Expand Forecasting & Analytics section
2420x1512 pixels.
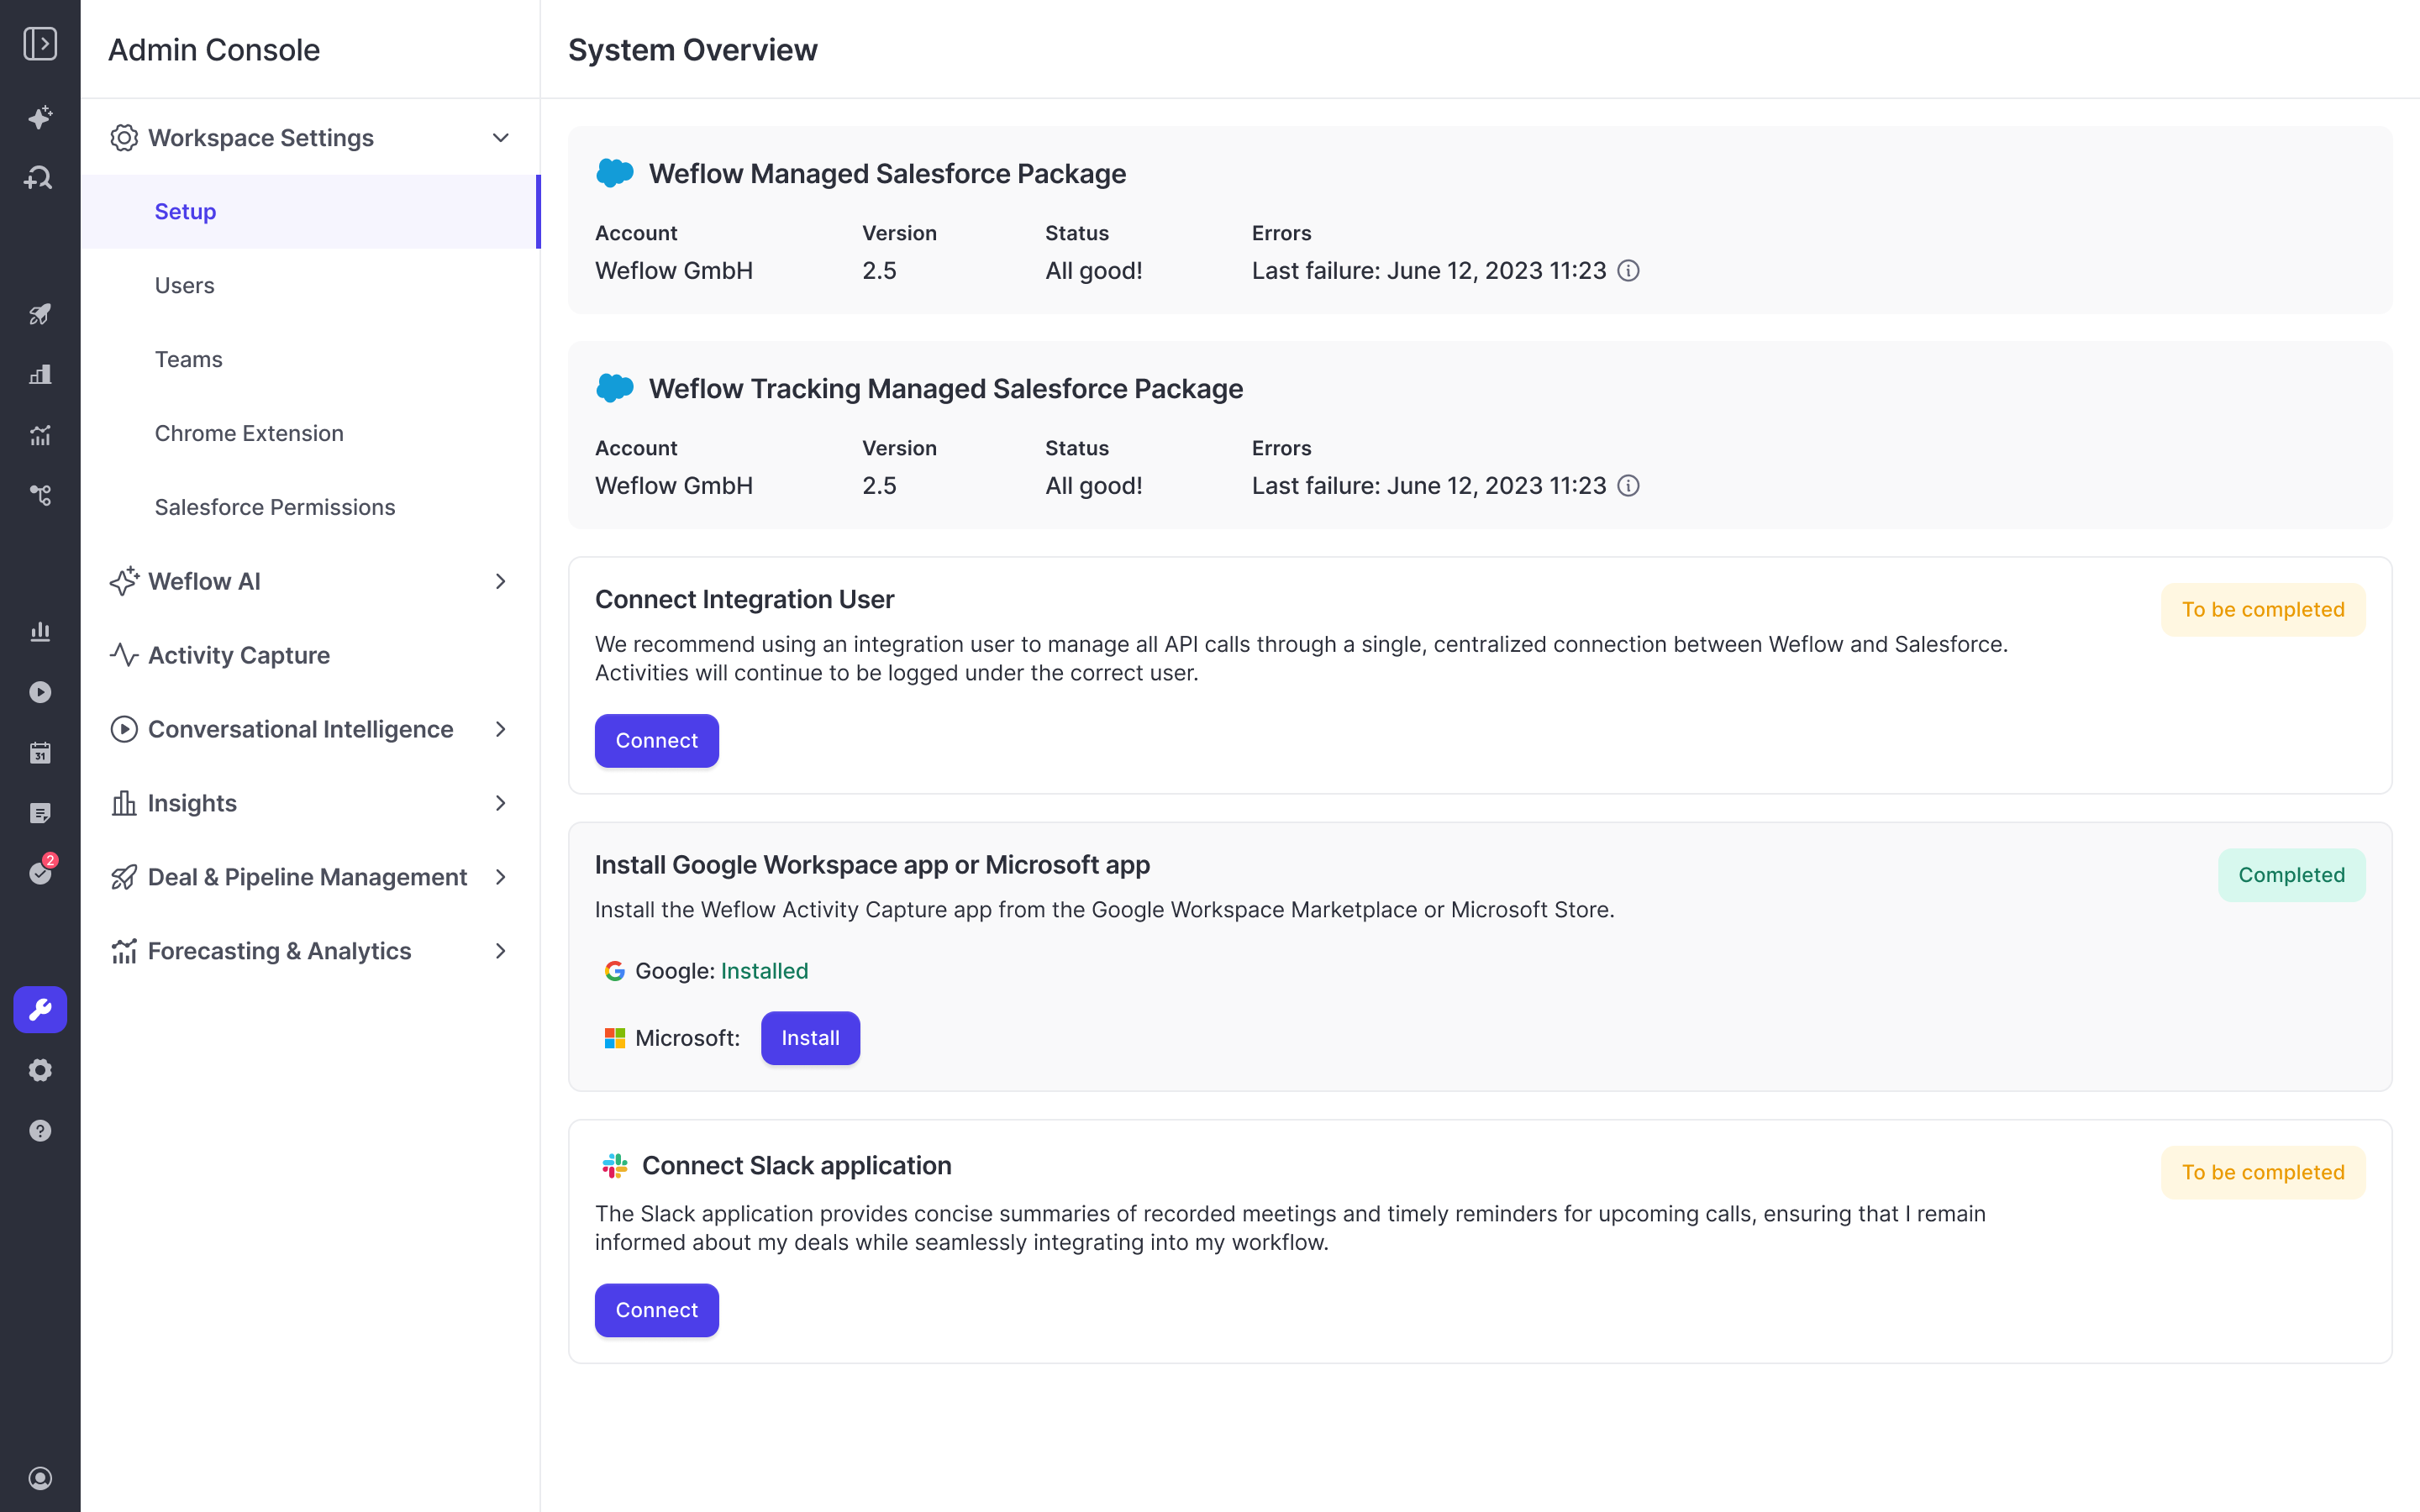pyautogui.click(x=501, y=951)
